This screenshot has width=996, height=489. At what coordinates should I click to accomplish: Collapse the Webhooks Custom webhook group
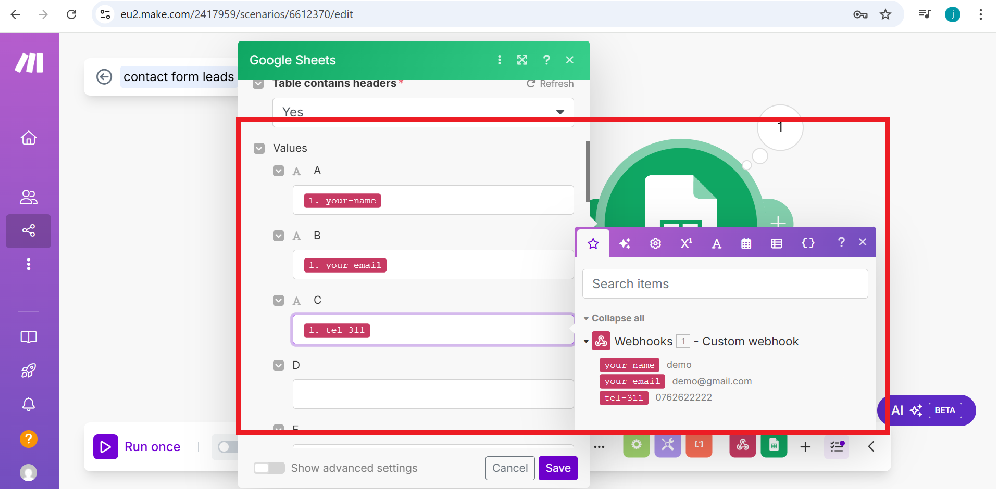586,342
